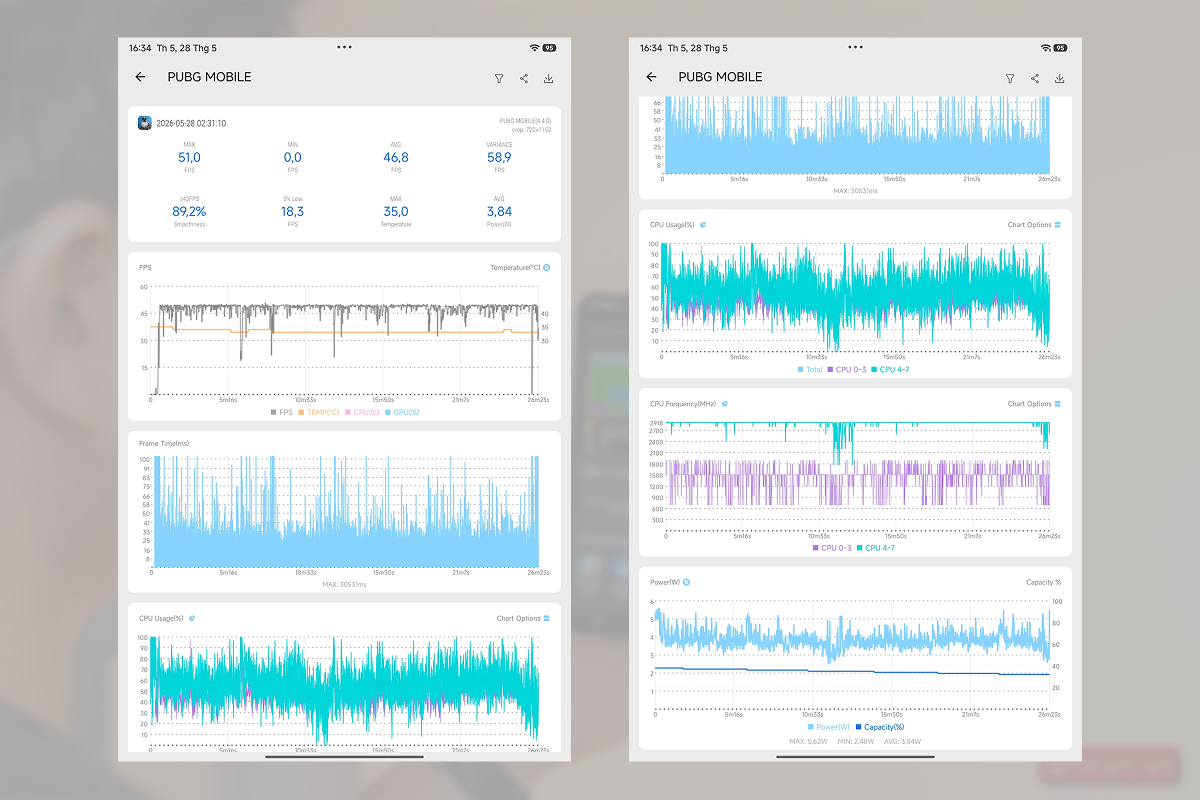Open Chart Options on CPU Frequency chart
This screenshot has height=800, width=1200.
coord(1034,404)
